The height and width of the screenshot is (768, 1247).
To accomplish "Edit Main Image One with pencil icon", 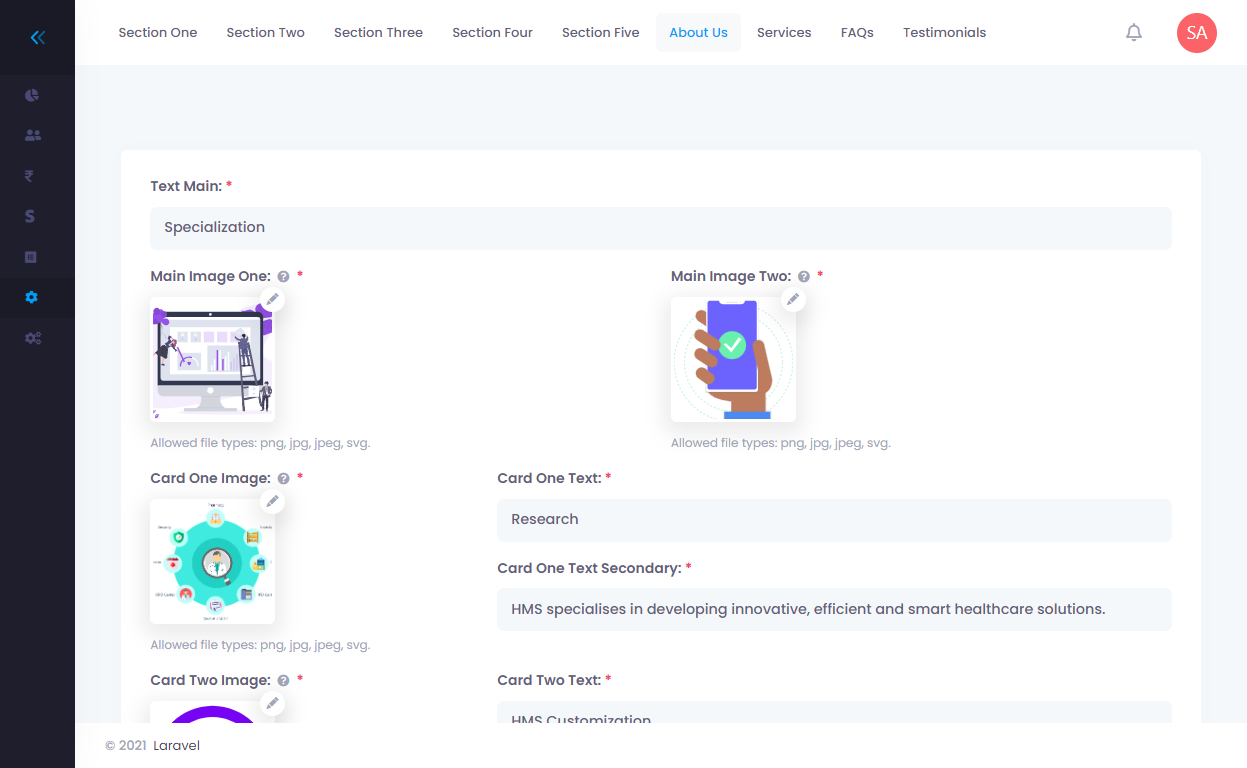I will (272, 299).
